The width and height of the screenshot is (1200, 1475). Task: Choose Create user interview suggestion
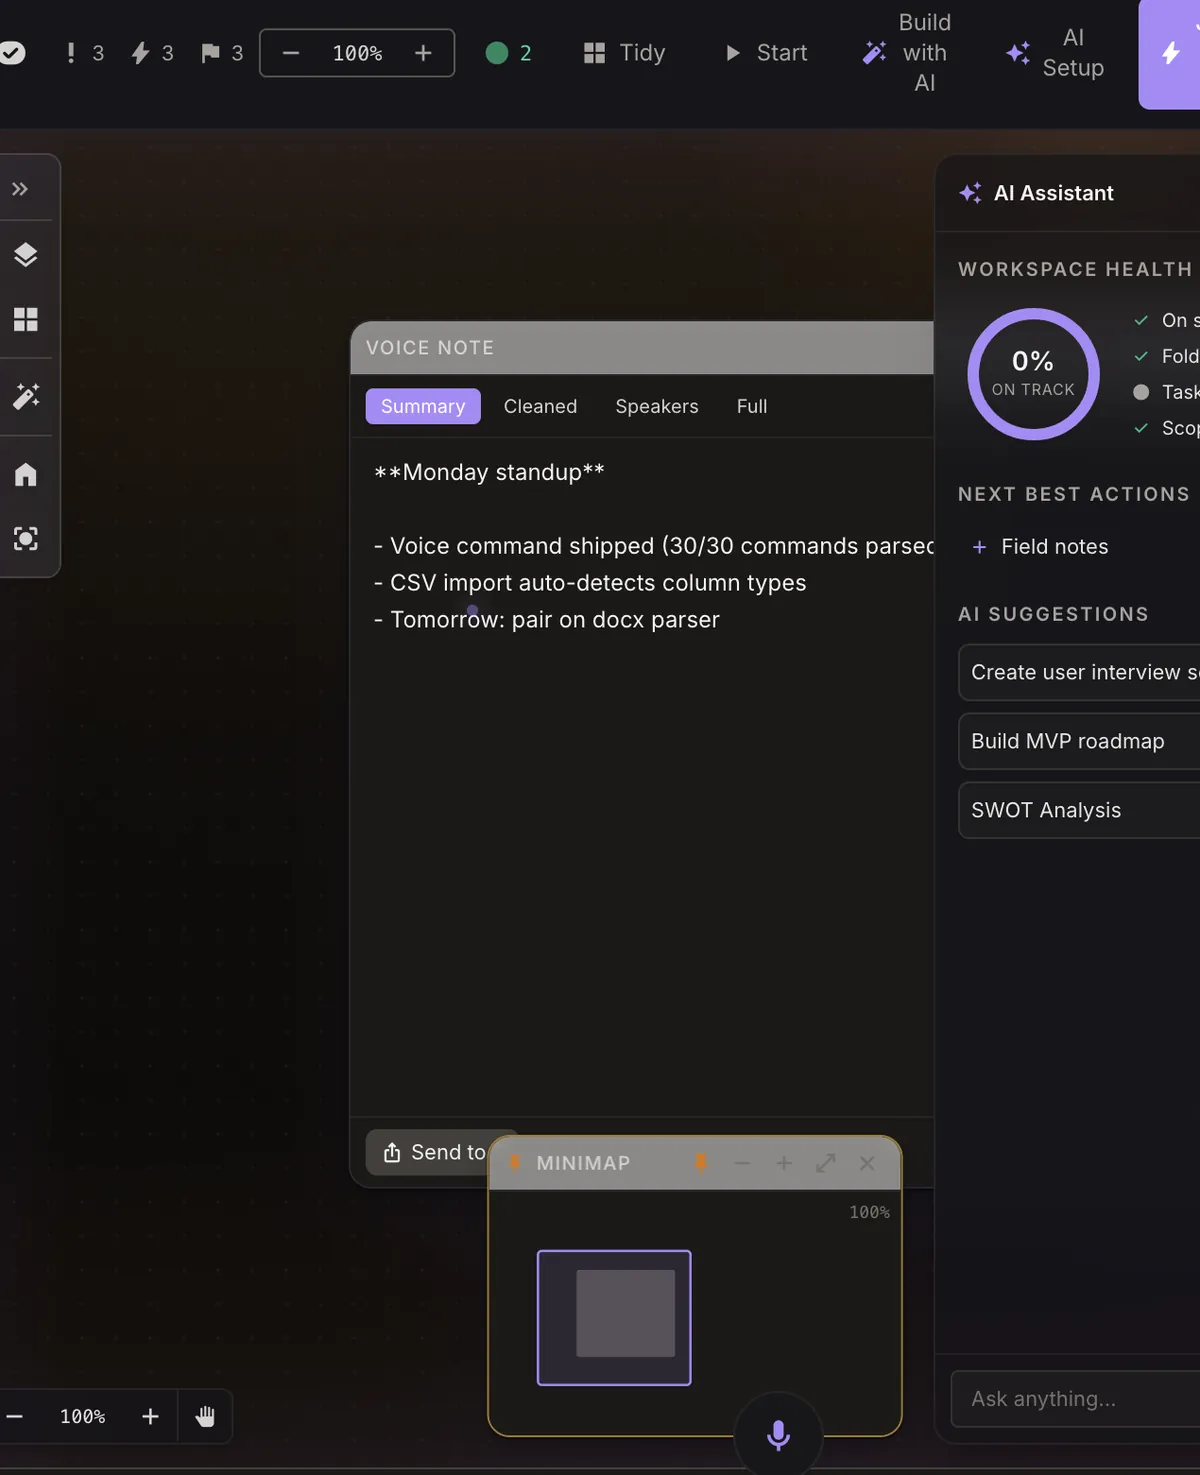coord(1079,672)
